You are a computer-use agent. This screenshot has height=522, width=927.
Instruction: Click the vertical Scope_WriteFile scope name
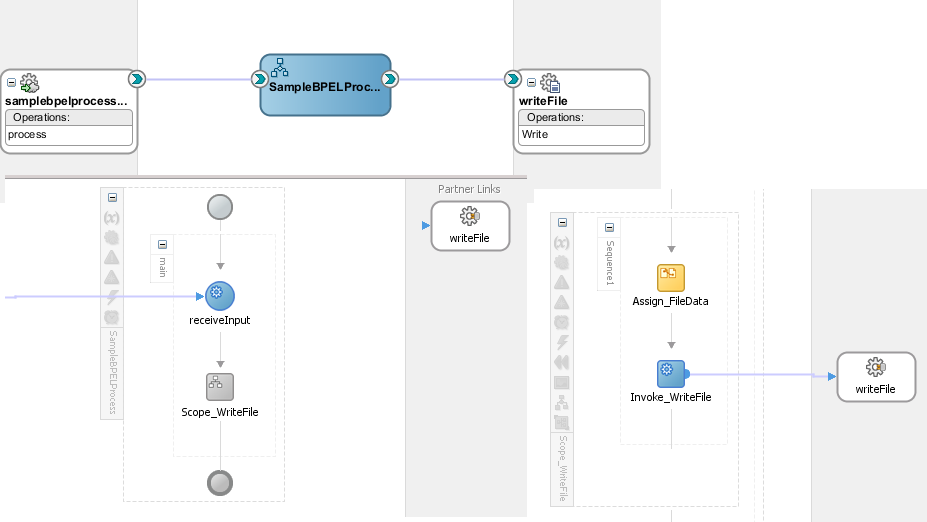coord(563,468)
